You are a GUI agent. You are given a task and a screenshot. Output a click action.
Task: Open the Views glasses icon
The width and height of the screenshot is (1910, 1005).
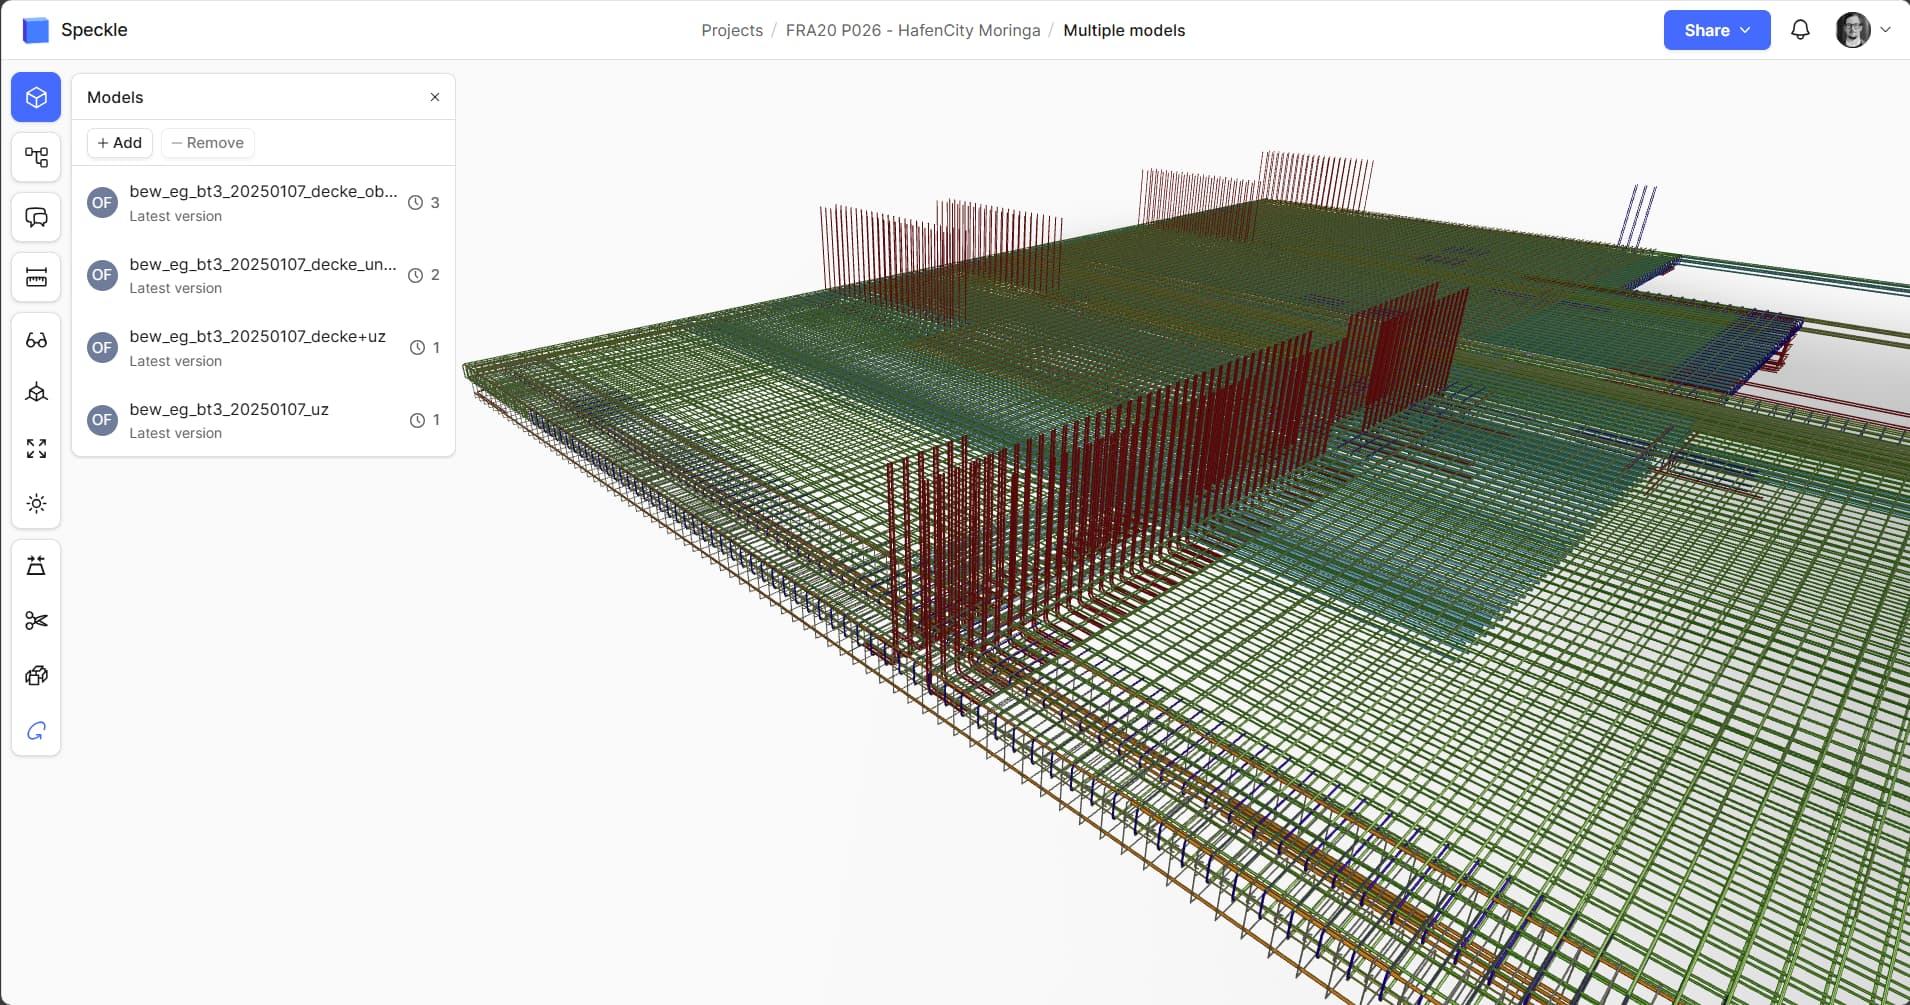[36, 340]
